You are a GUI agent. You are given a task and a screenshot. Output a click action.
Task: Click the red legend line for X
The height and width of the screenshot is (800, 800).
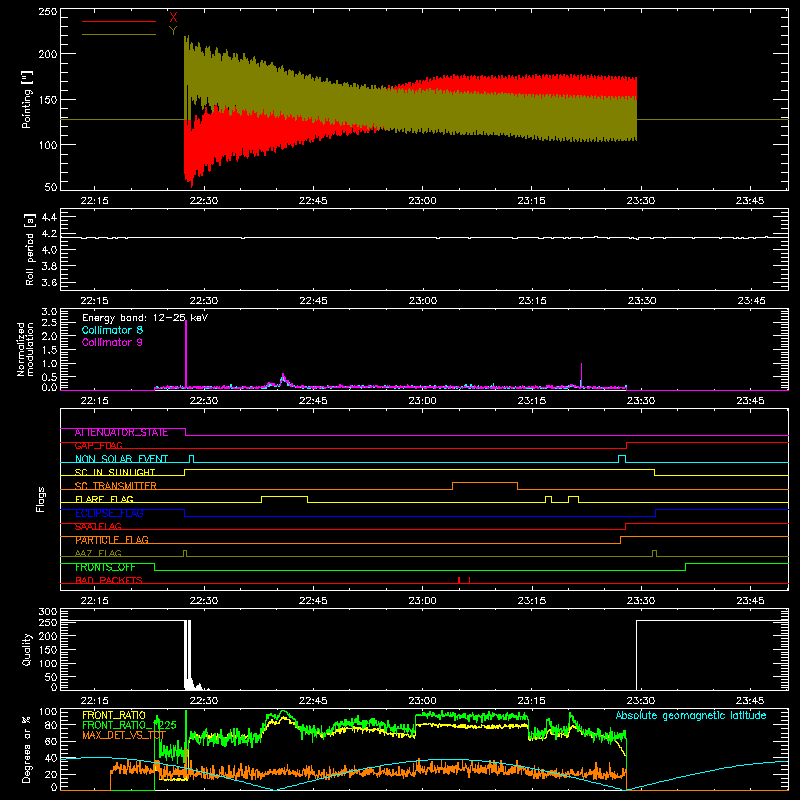(119, 21)
